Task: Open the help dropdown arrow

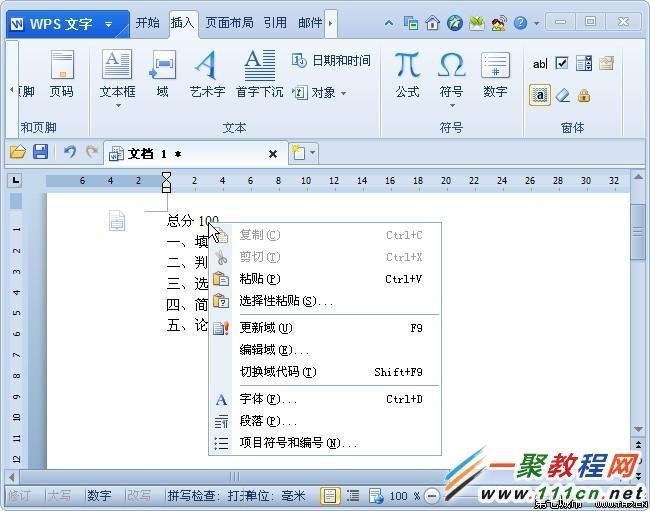Action: tap(536, 23)
